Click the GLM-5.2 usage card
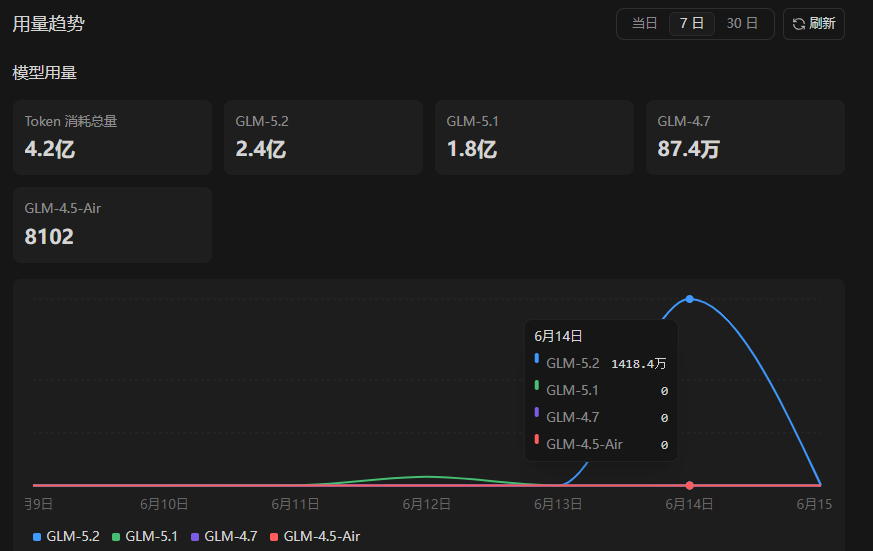The width and height of the screenshot is (873, 551). (x=323, y=137)
